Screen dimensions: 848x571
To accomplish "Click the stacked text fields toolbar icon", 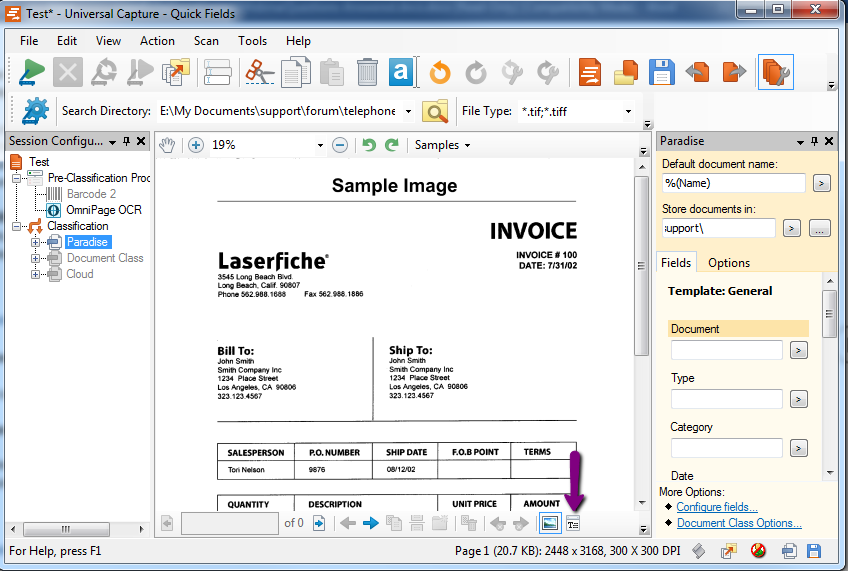I will [x=217, y=72].
